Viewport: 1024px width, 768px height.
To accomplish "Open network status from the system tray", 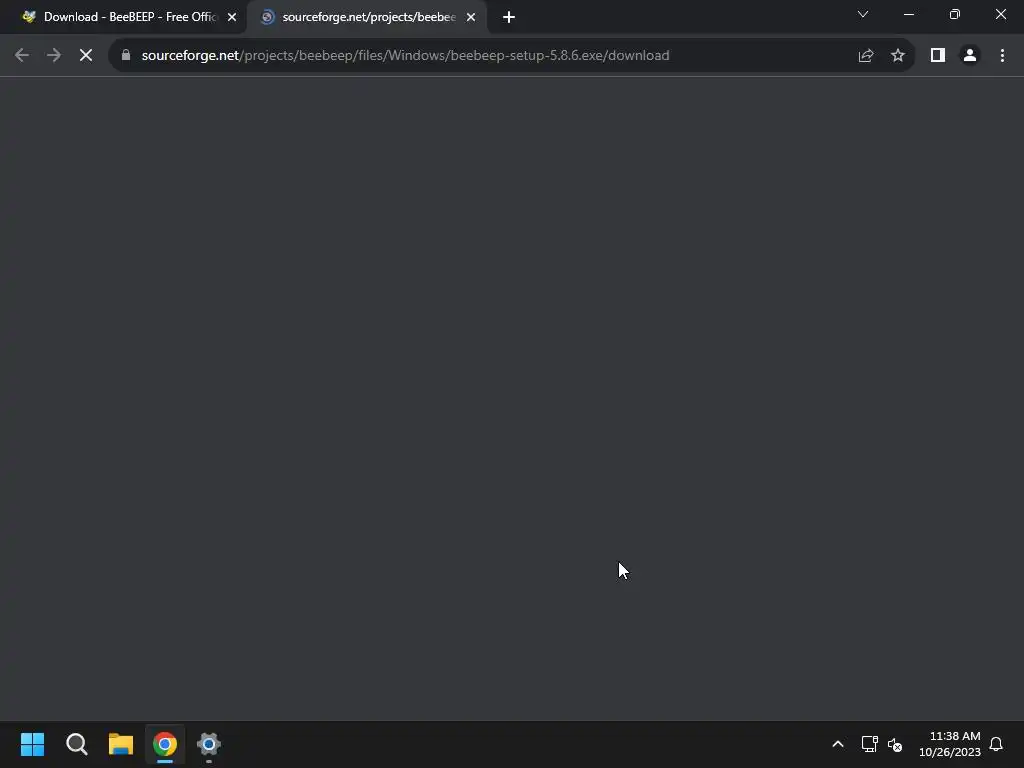I will [869, 744].
